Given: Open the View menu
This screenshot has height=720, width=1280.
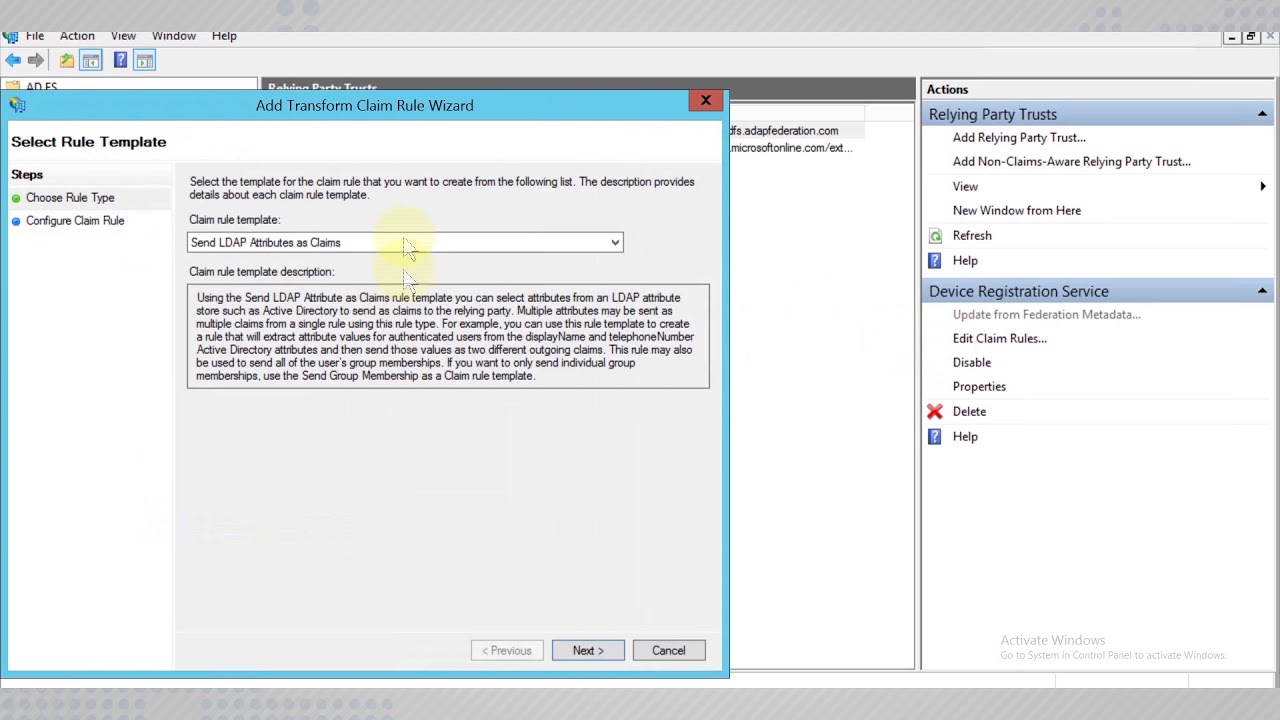Looking at the screenshot, I should tap(123, 36).
